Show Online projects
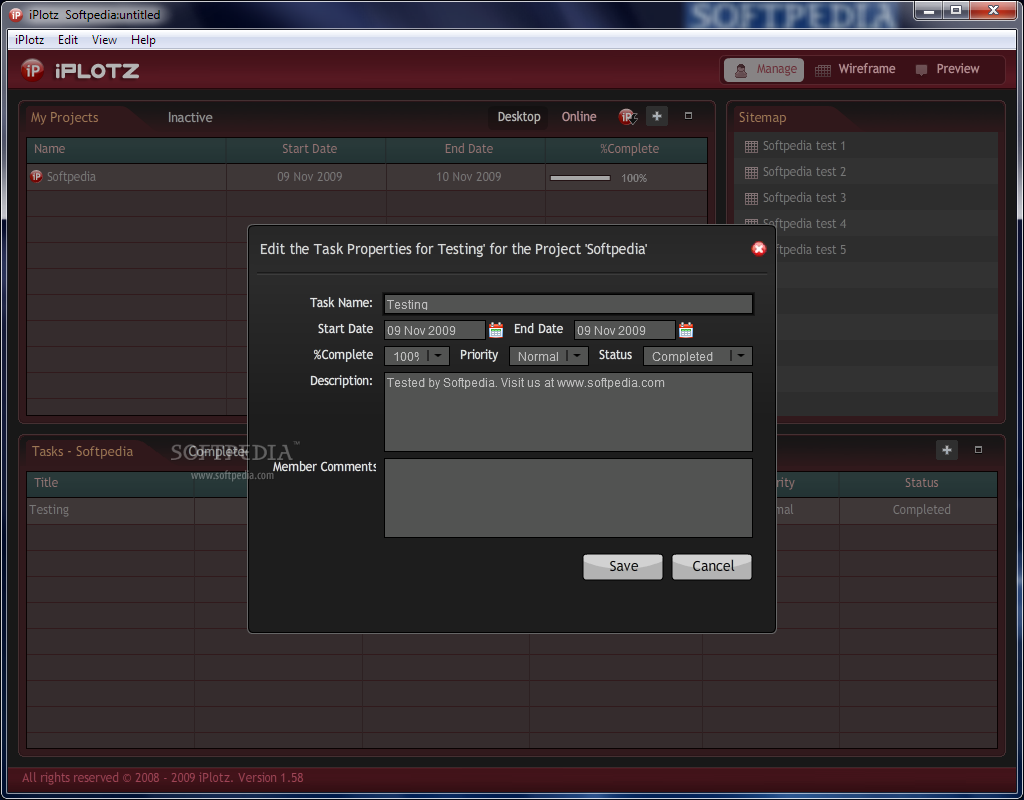 [x=579, y=117]
